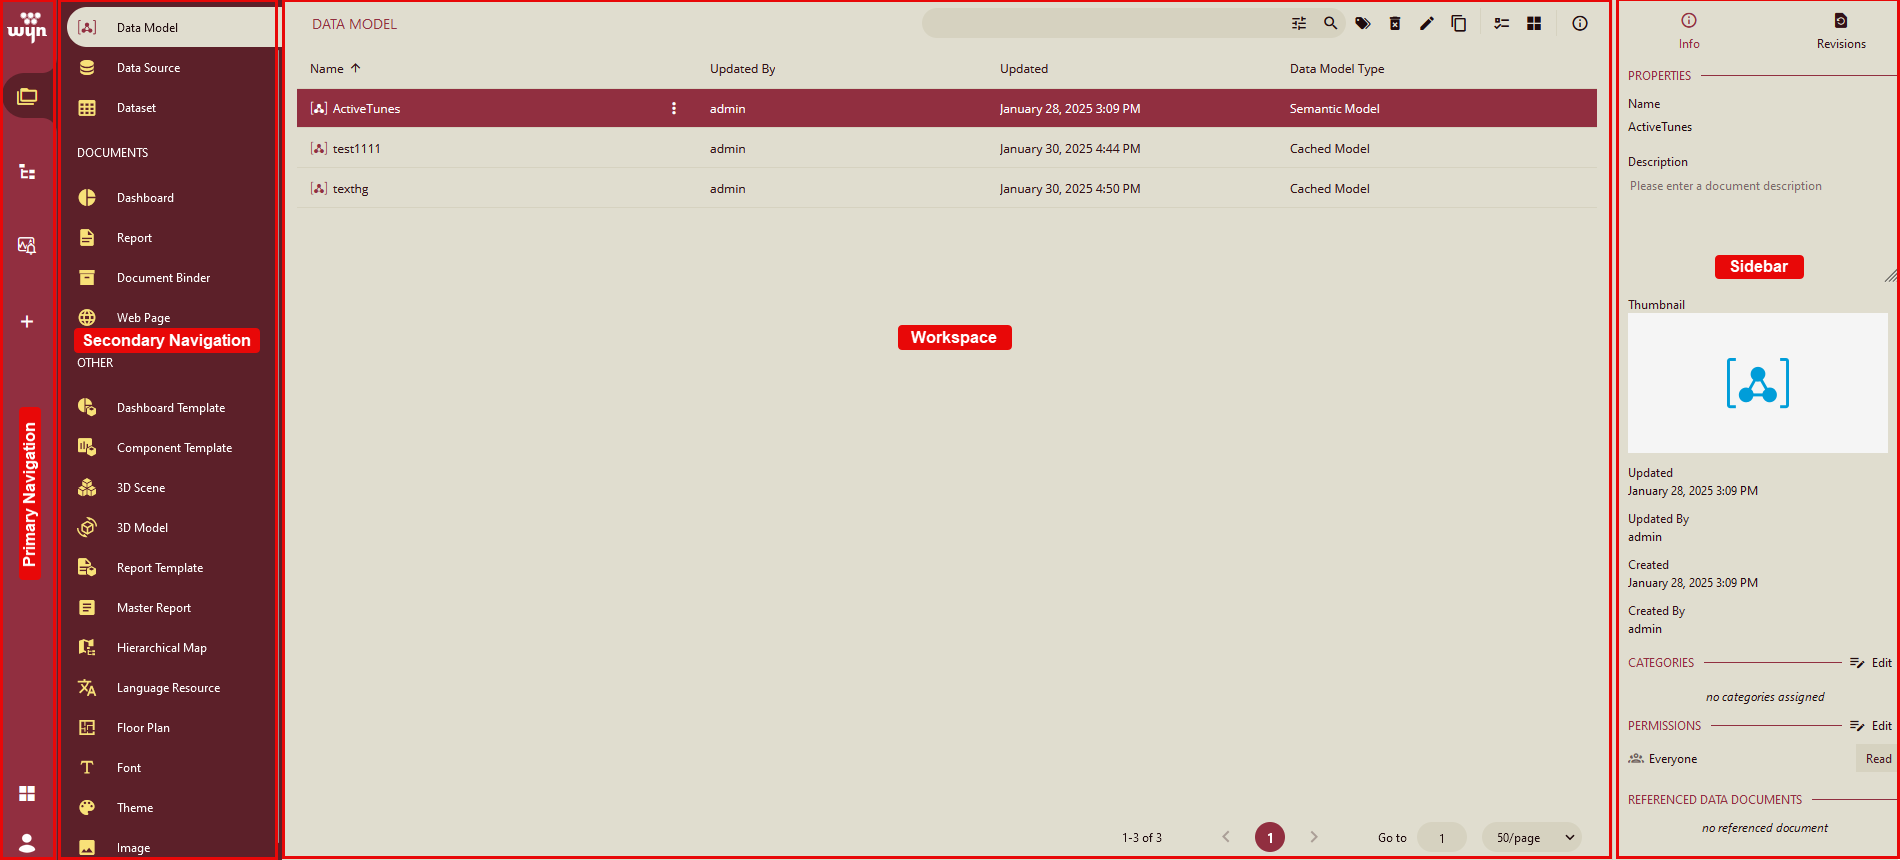Edit the Categories section
Screen dimensions: 1900x860
[1871, 663]
